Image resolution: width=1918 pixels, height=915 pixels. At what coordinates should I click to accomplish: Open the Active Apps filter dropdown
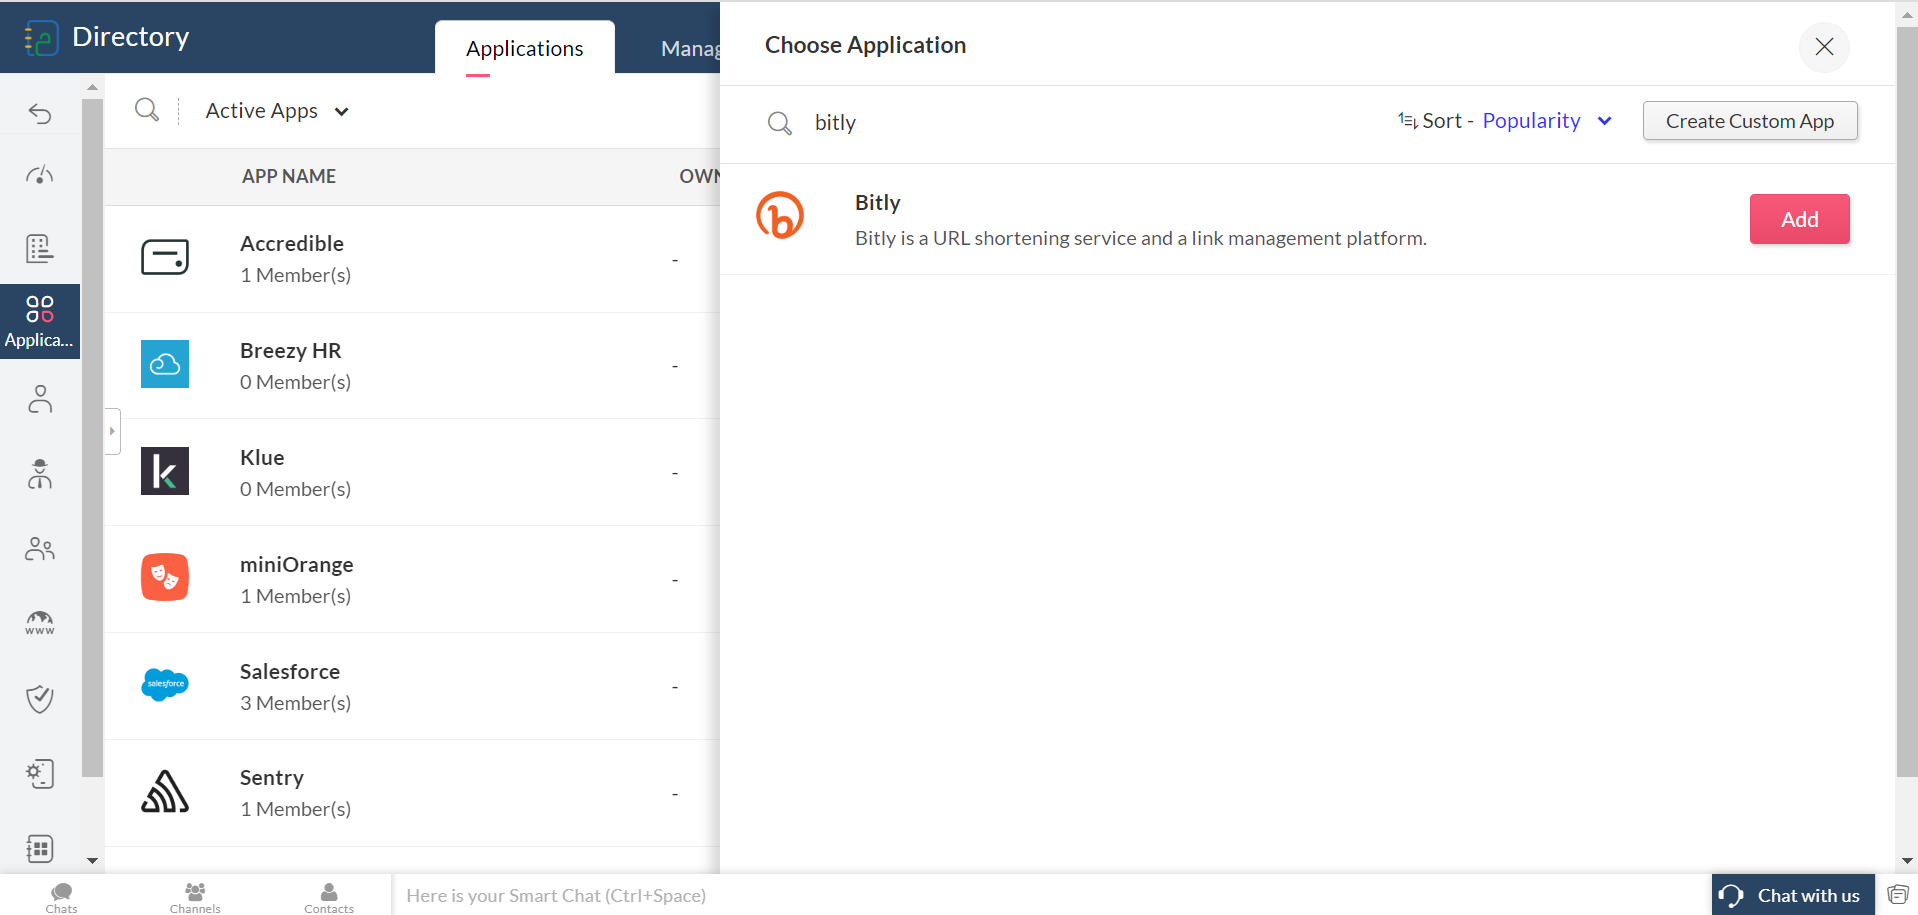tap(277, 111)
